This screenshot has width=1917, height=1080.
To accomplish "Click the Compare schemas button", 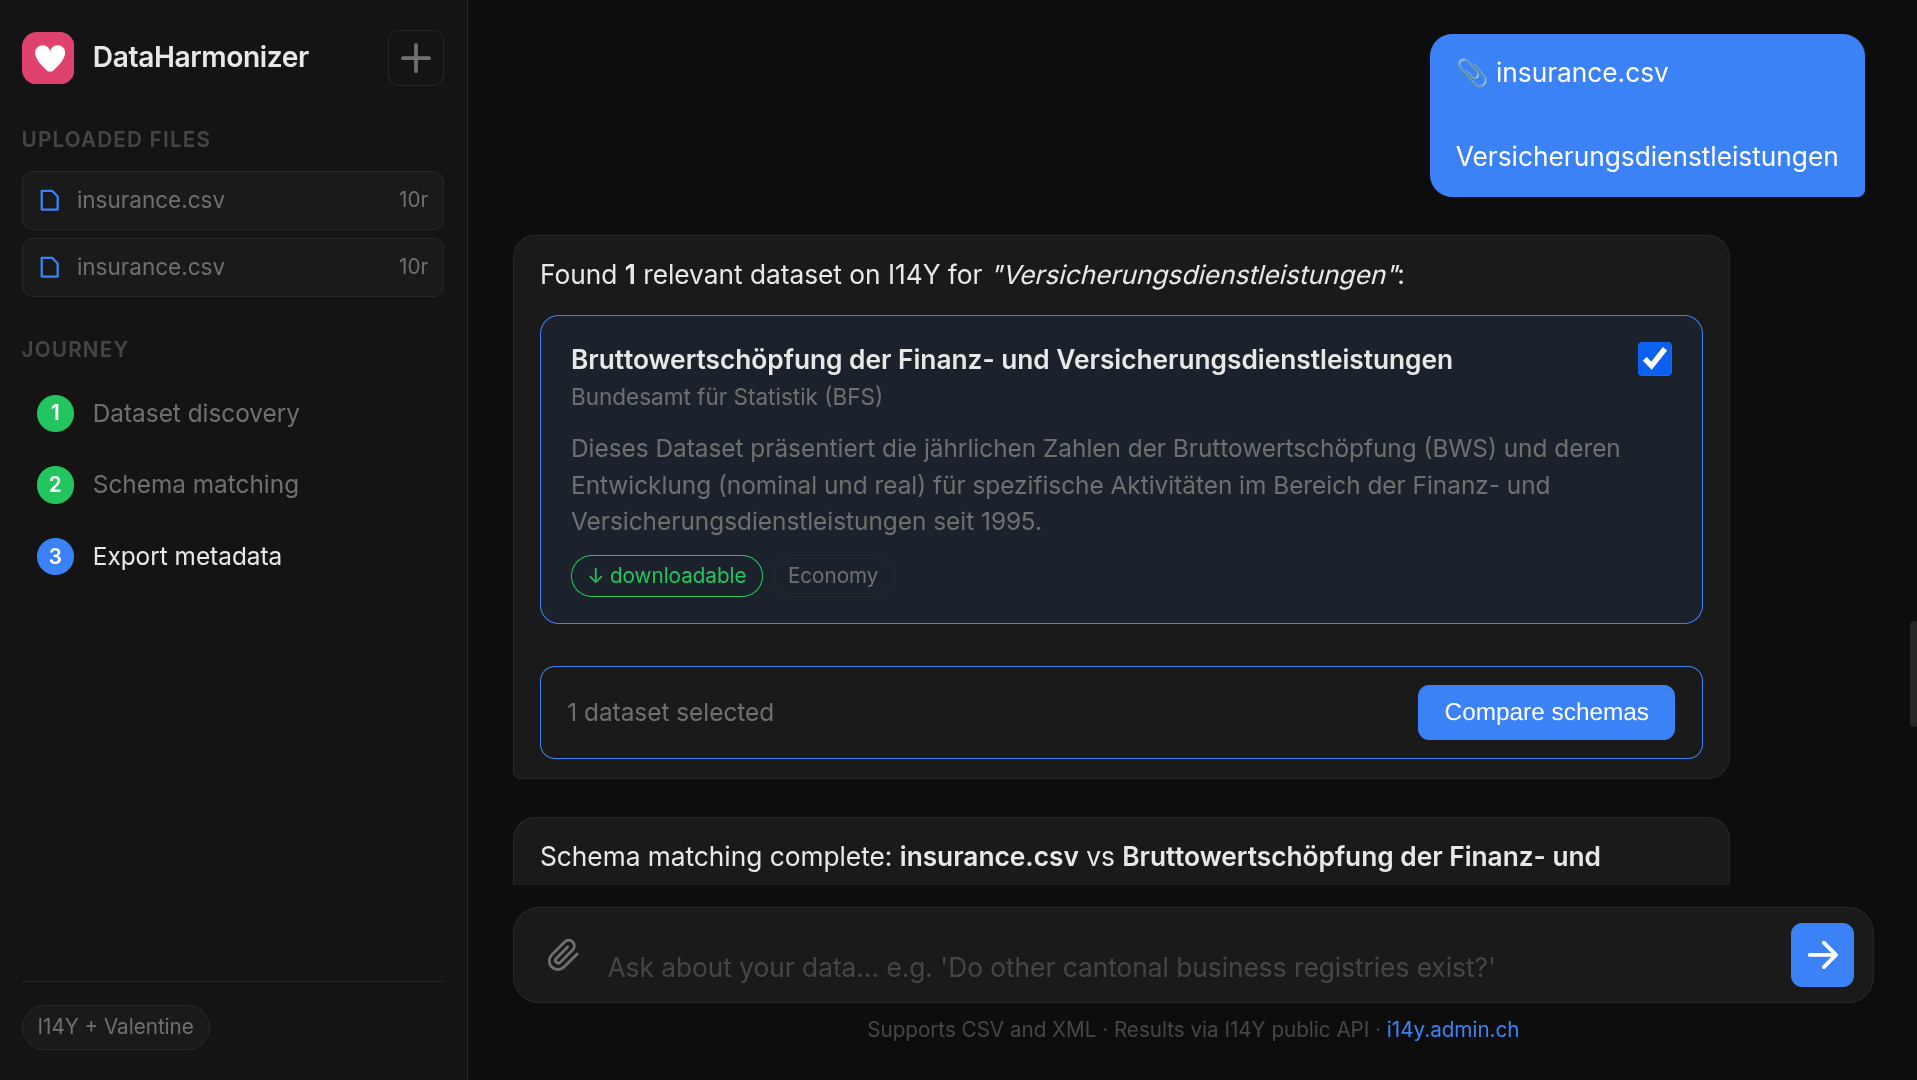I will tap(1546, 712).
